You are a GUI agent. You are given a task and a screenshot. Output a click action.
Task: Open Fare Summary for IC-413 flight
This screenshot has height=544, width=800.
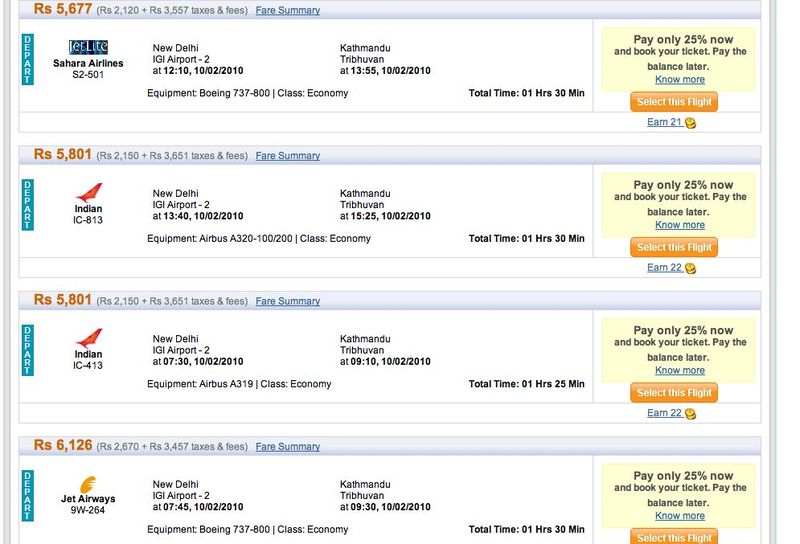point(288,301)
